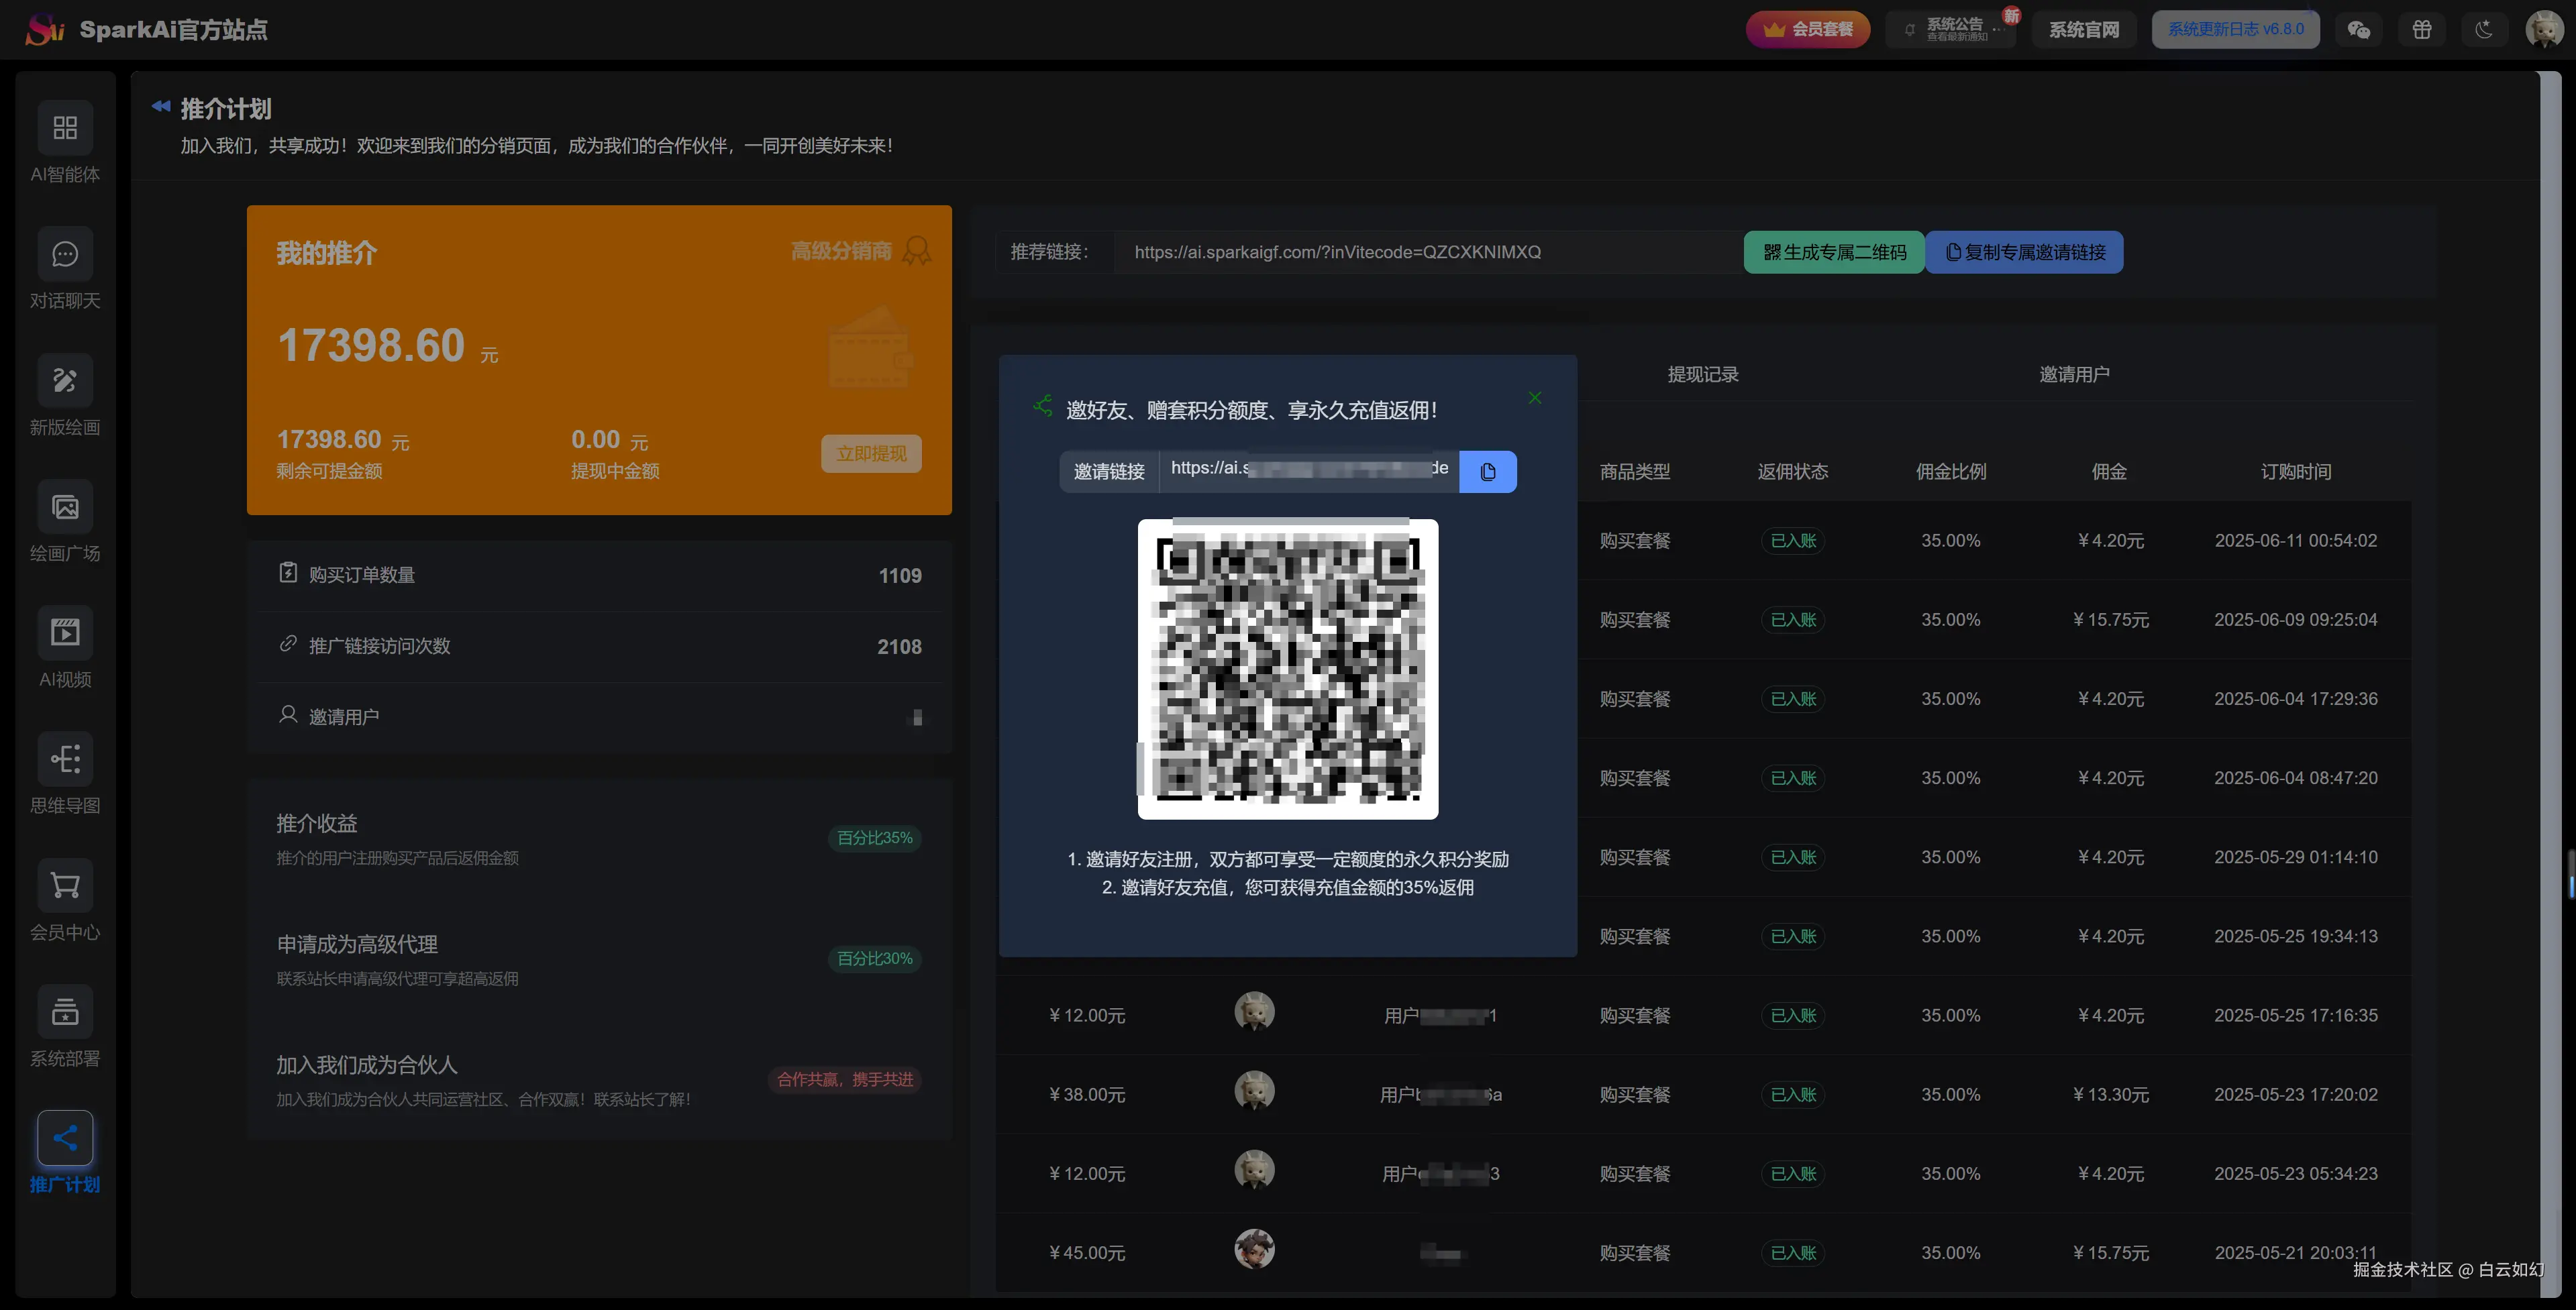
Task: Click the gift icon in header
Action: pos(2422,29)
